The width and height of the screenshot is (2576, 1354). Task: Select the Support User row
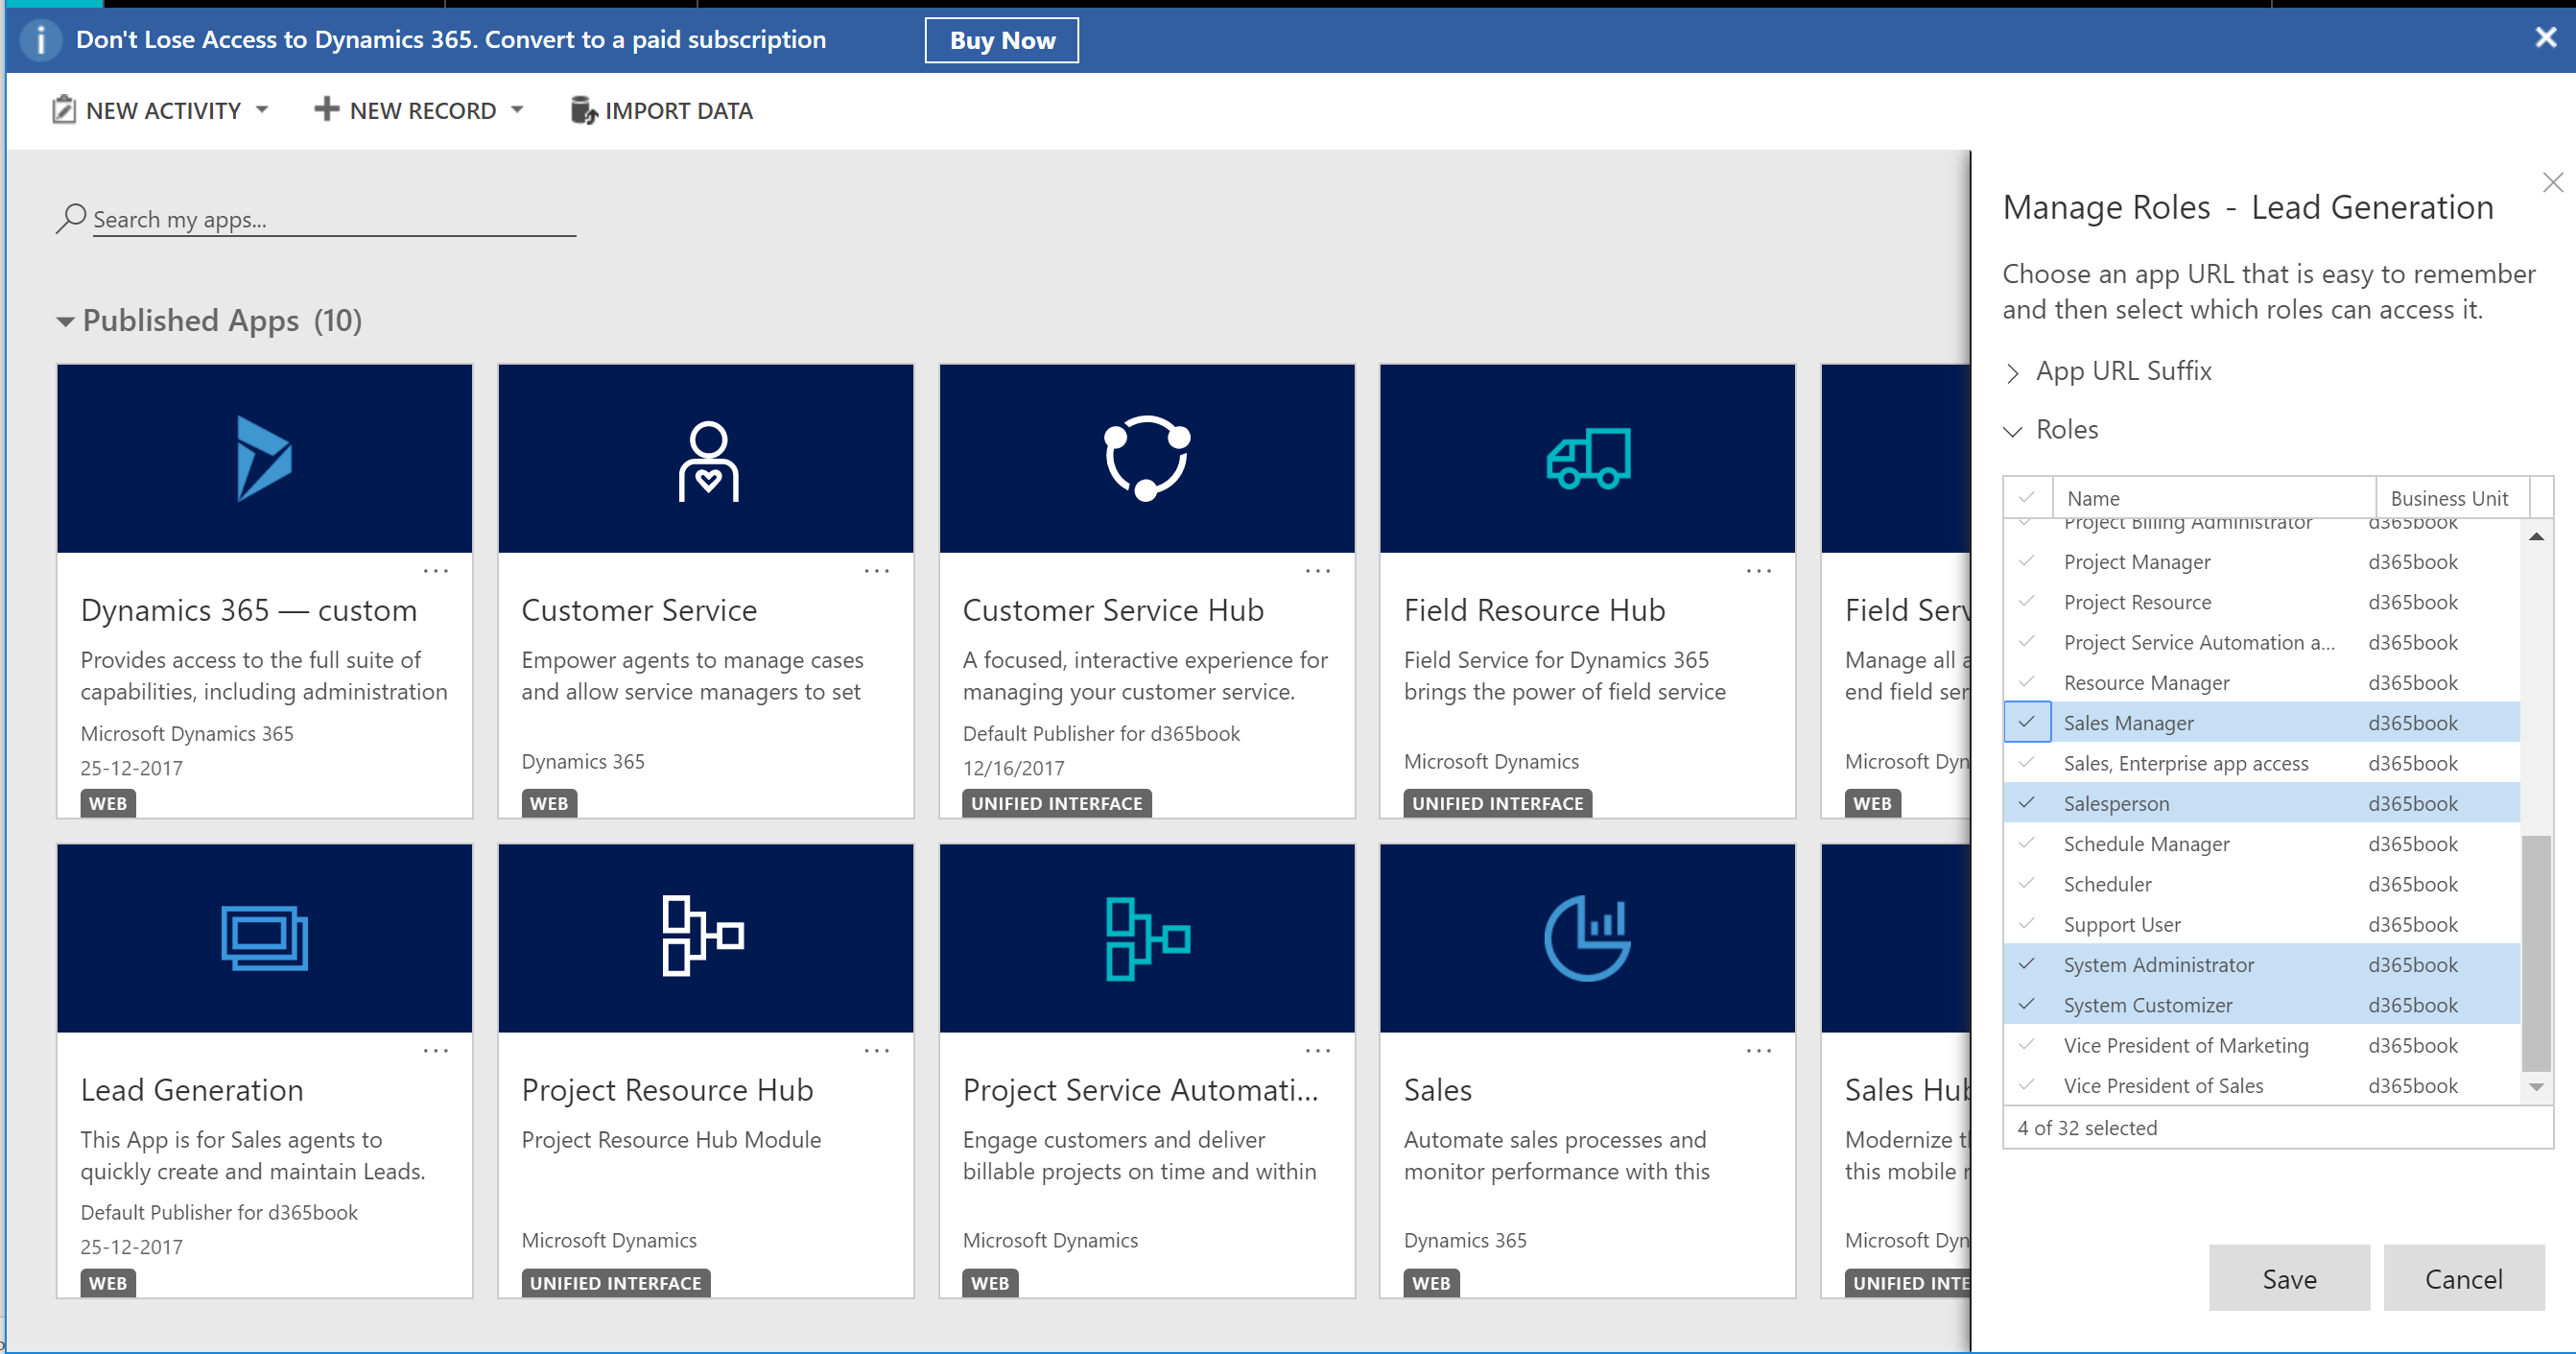click(x=2261, y=924)
